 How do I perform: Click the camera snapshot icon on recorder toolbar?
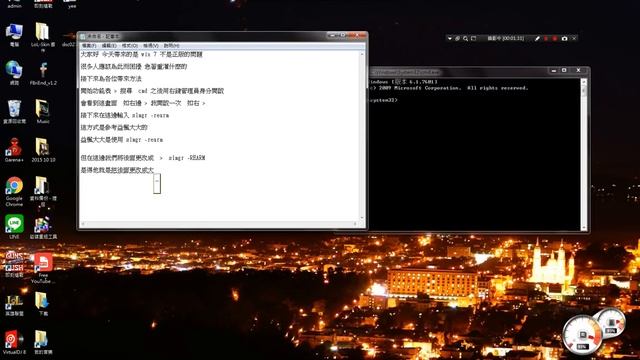564,38
